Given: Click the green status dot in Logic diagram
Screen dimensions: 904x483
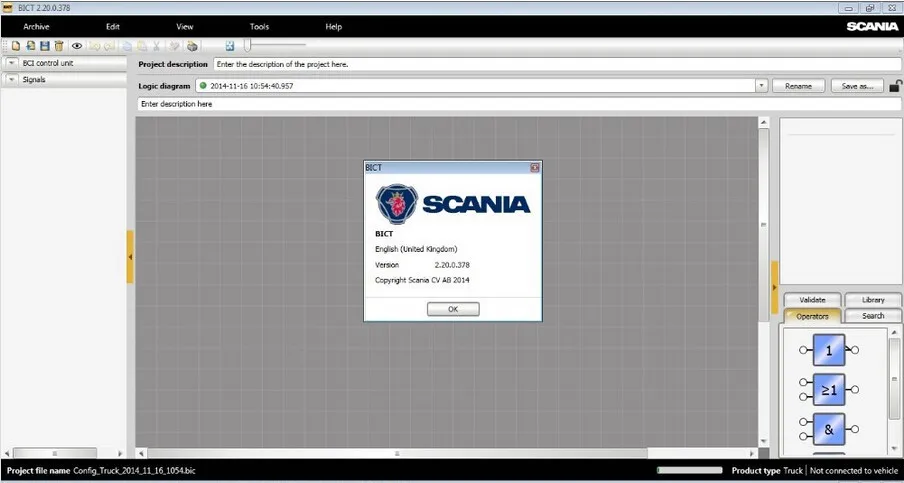Looking at the screenshot, I should click(x=203, y=85).
